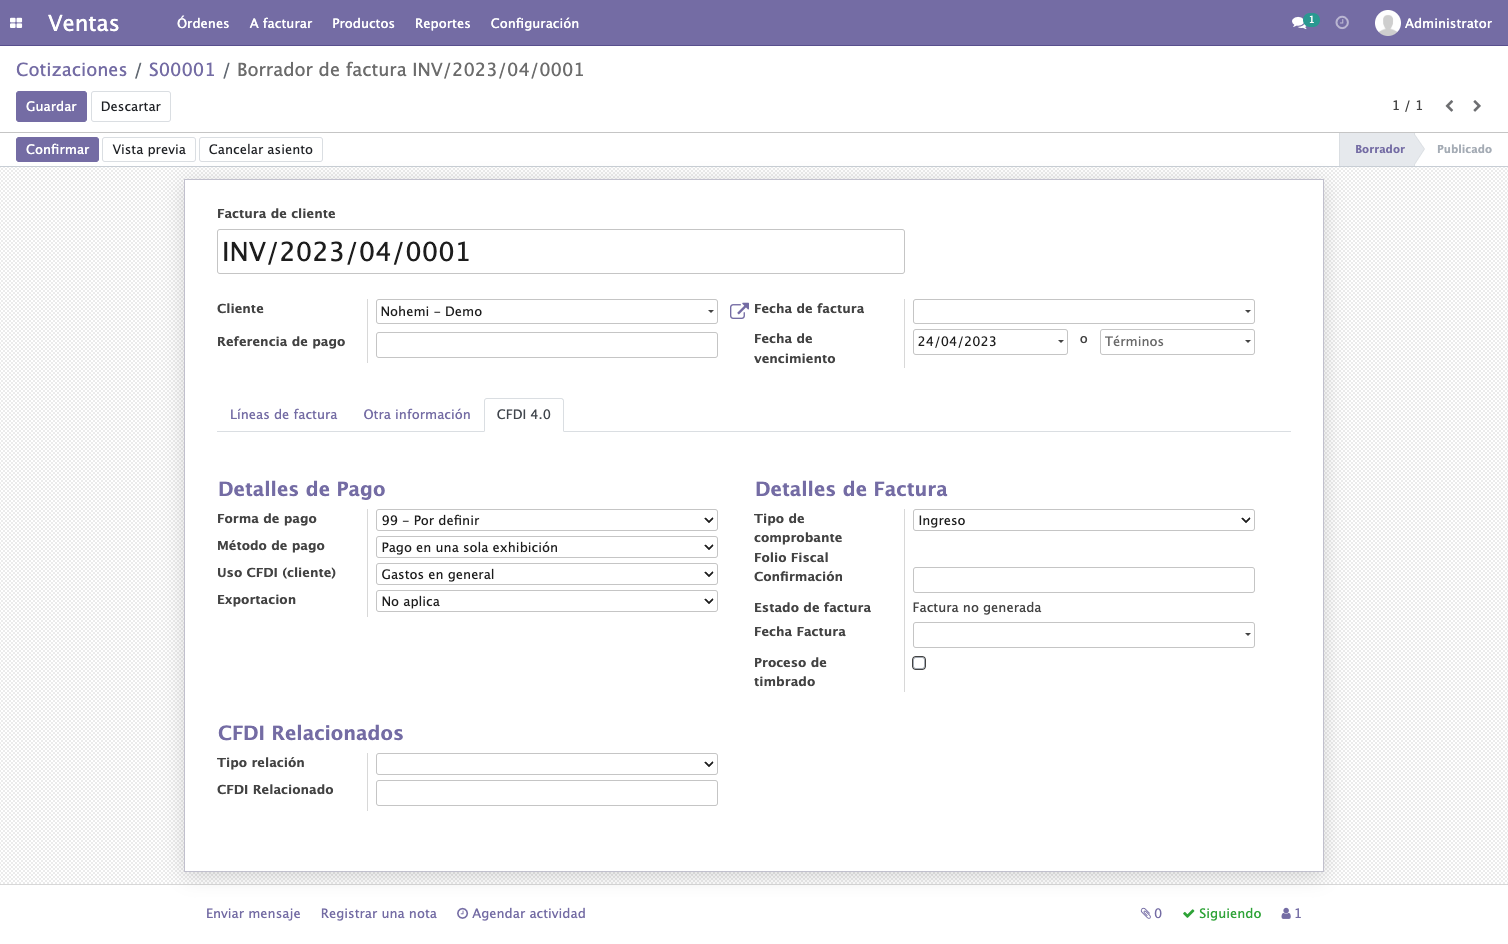Go to the previous record arrow

point(1449,106)
